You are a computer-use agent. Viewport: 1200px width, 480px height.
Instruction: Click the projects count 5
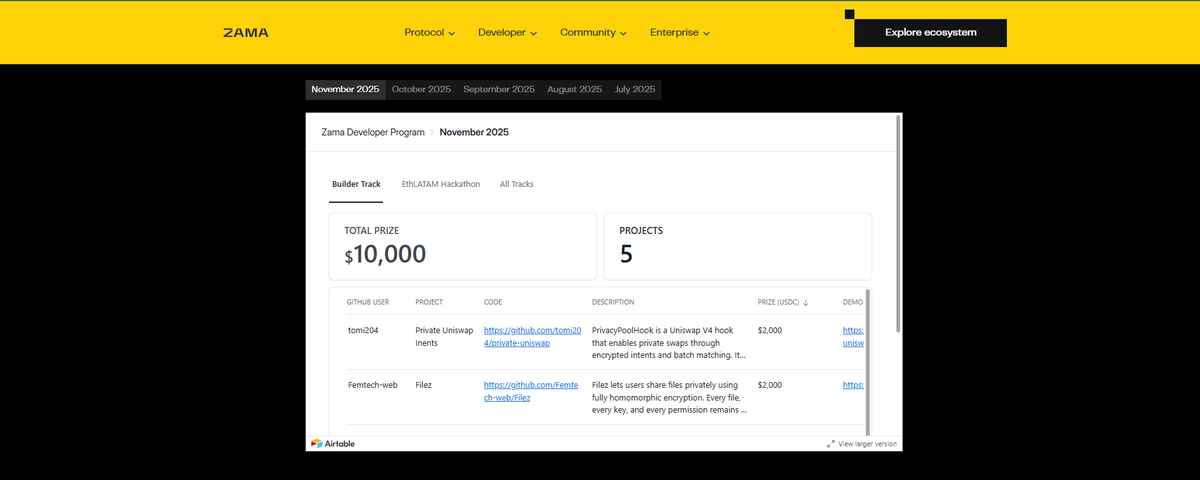[626, 255]
